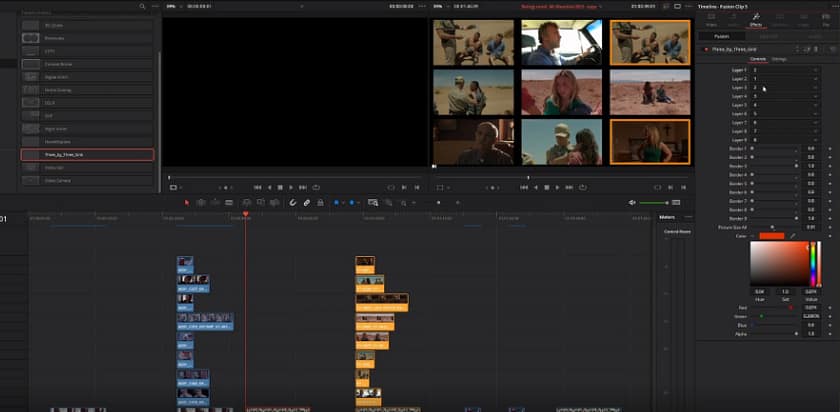Delete the Three_by_Three_Grid effect
This screenshot has width=840, height=412.
(816, 49)
